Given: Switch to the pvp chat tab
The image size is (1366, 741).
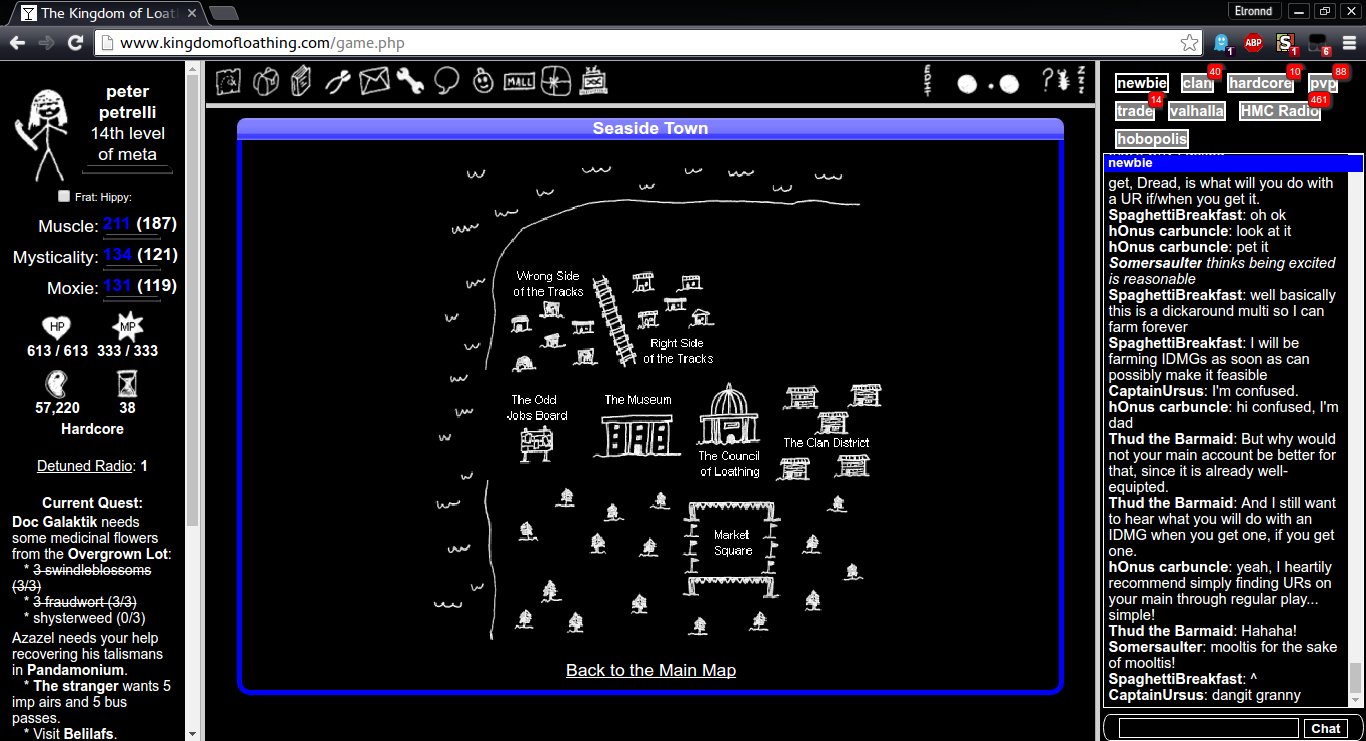Looking at the screenshot, I should (x=1322, y=83).
